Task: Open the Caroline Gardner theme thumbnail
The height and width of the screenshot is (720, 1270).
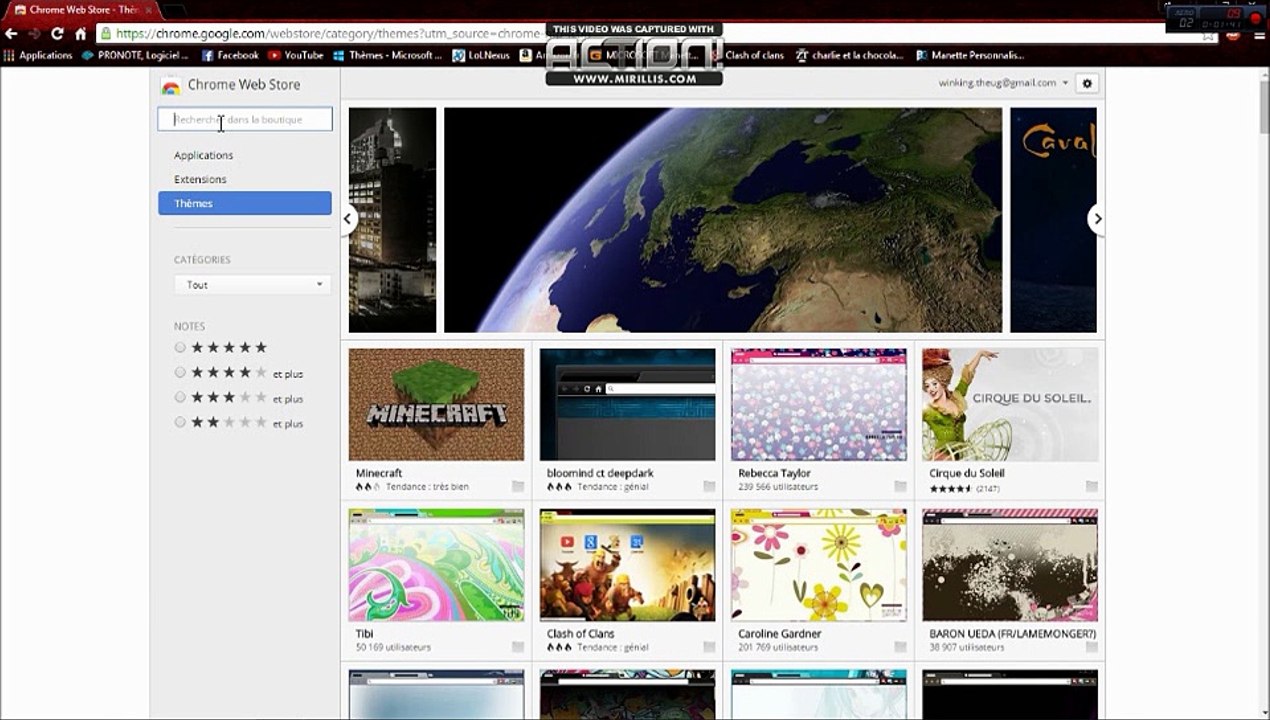Action: click(x=819, y=565)
